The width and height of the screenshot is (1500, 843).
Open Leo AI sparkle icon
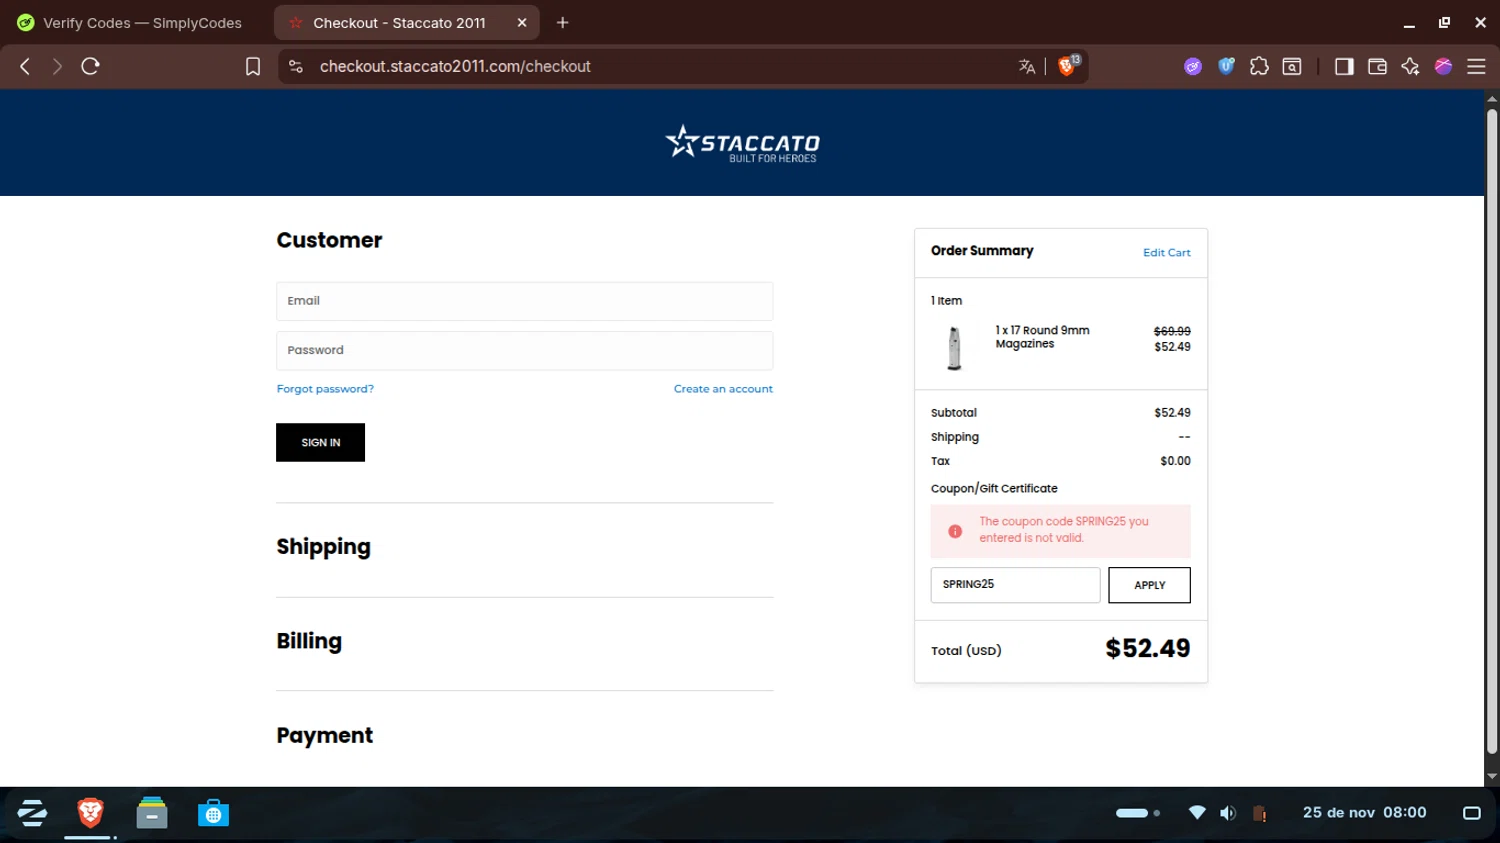1410,66
